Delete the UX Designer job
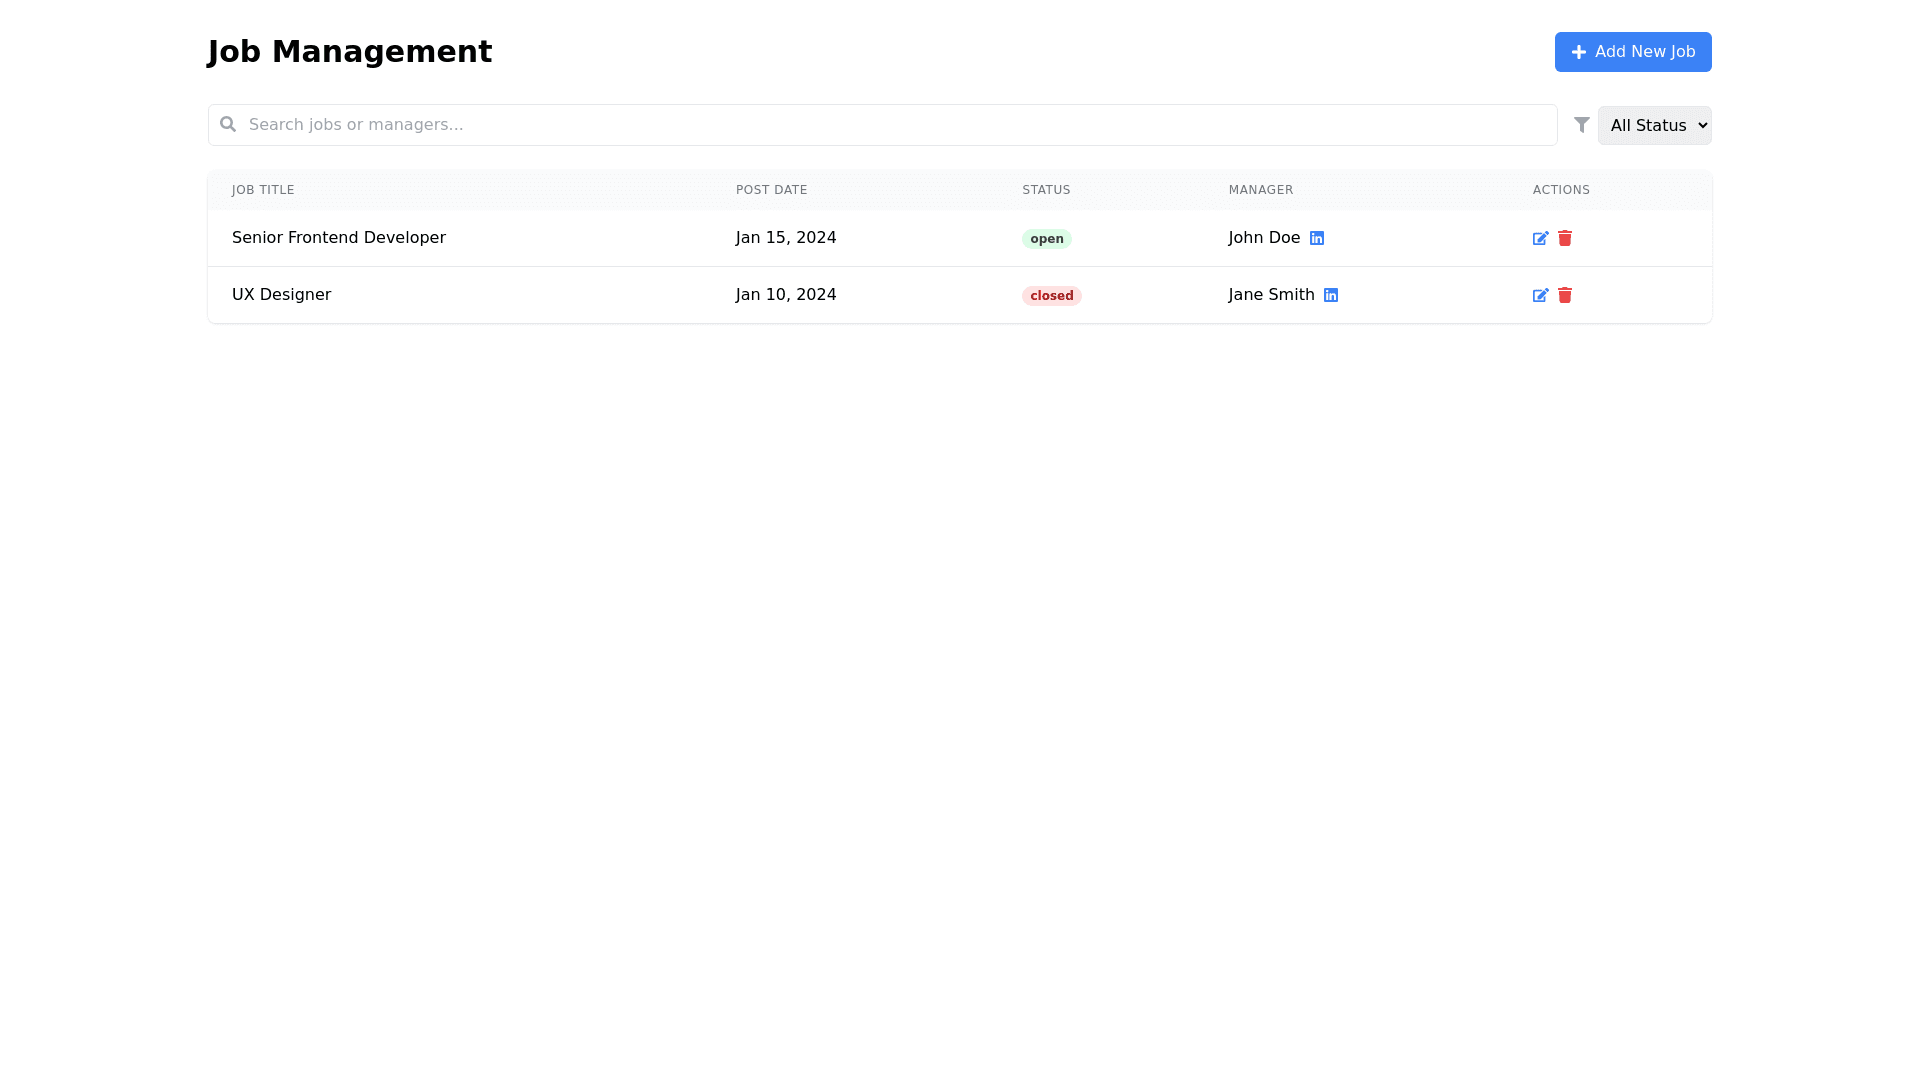The image size is (1920, 1080). pyautogui.click(x=1565, y=295)
